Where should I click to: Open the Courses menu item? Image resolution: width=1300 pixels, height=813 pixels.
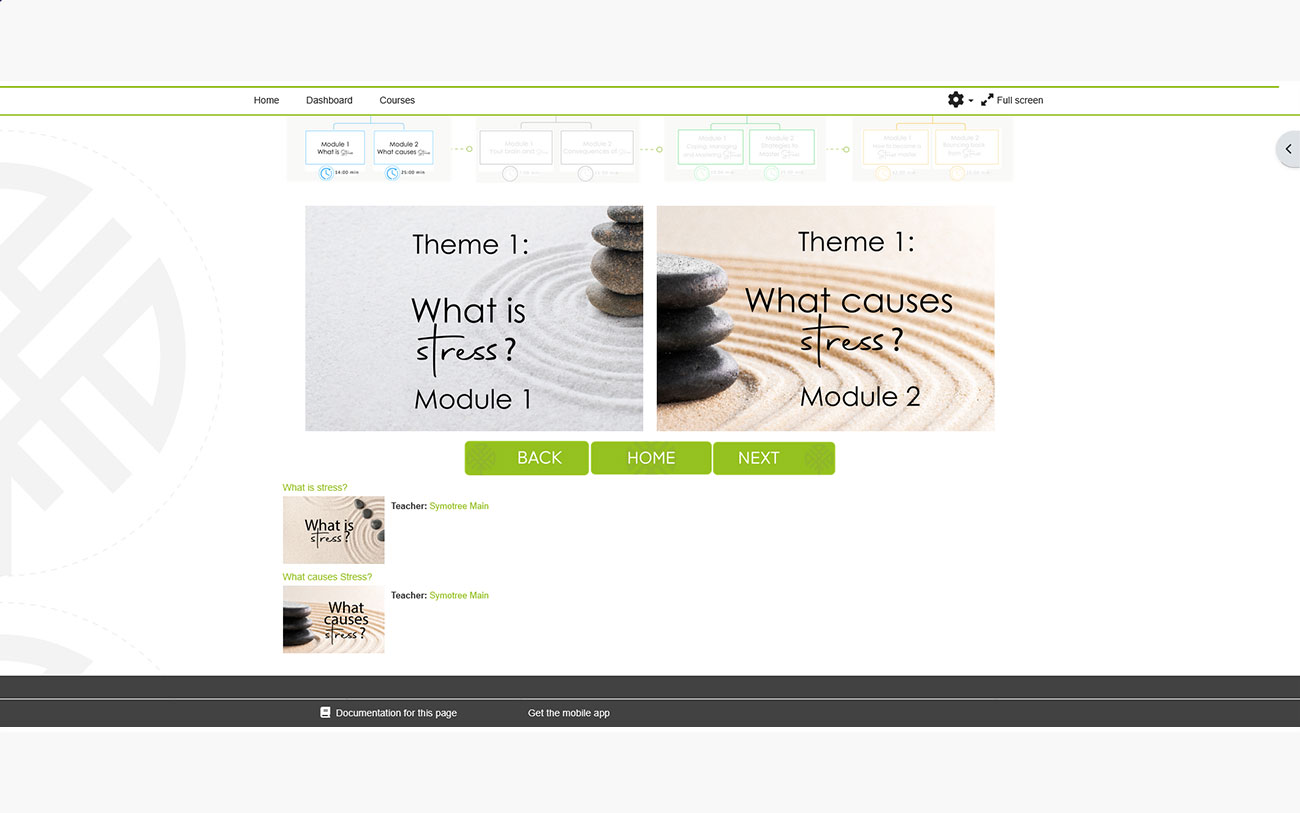coord(397,100)
